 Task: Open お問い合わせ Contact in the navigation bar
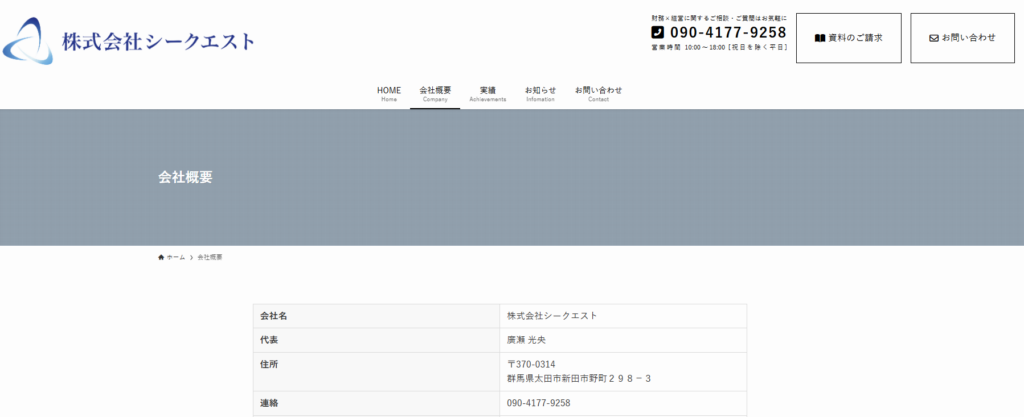[598, 93]
